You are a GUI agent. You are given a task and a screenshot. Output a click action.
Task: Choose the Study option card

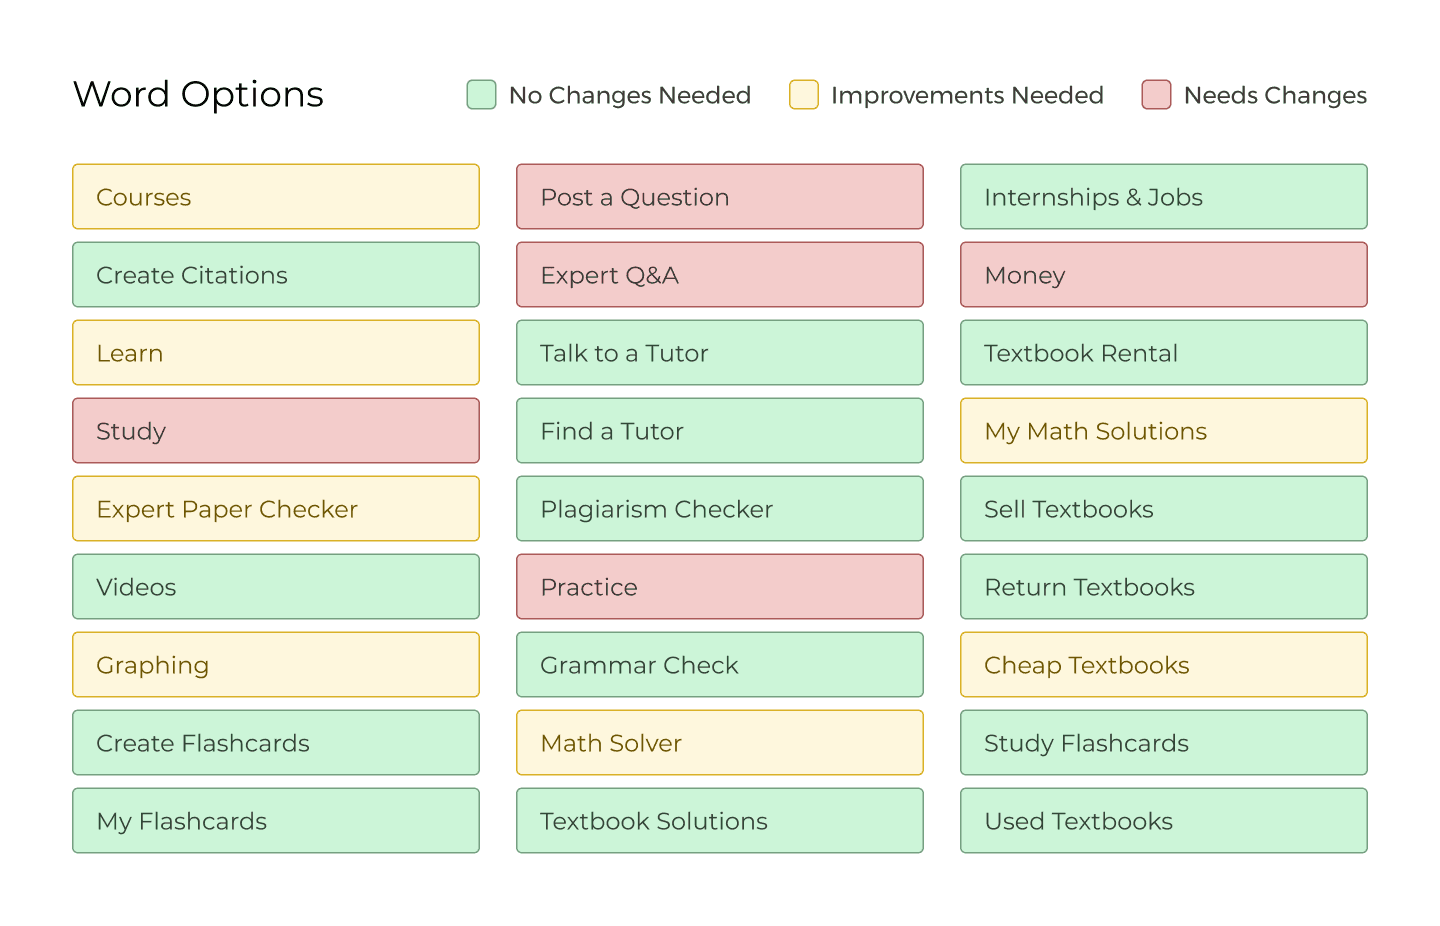276,431
